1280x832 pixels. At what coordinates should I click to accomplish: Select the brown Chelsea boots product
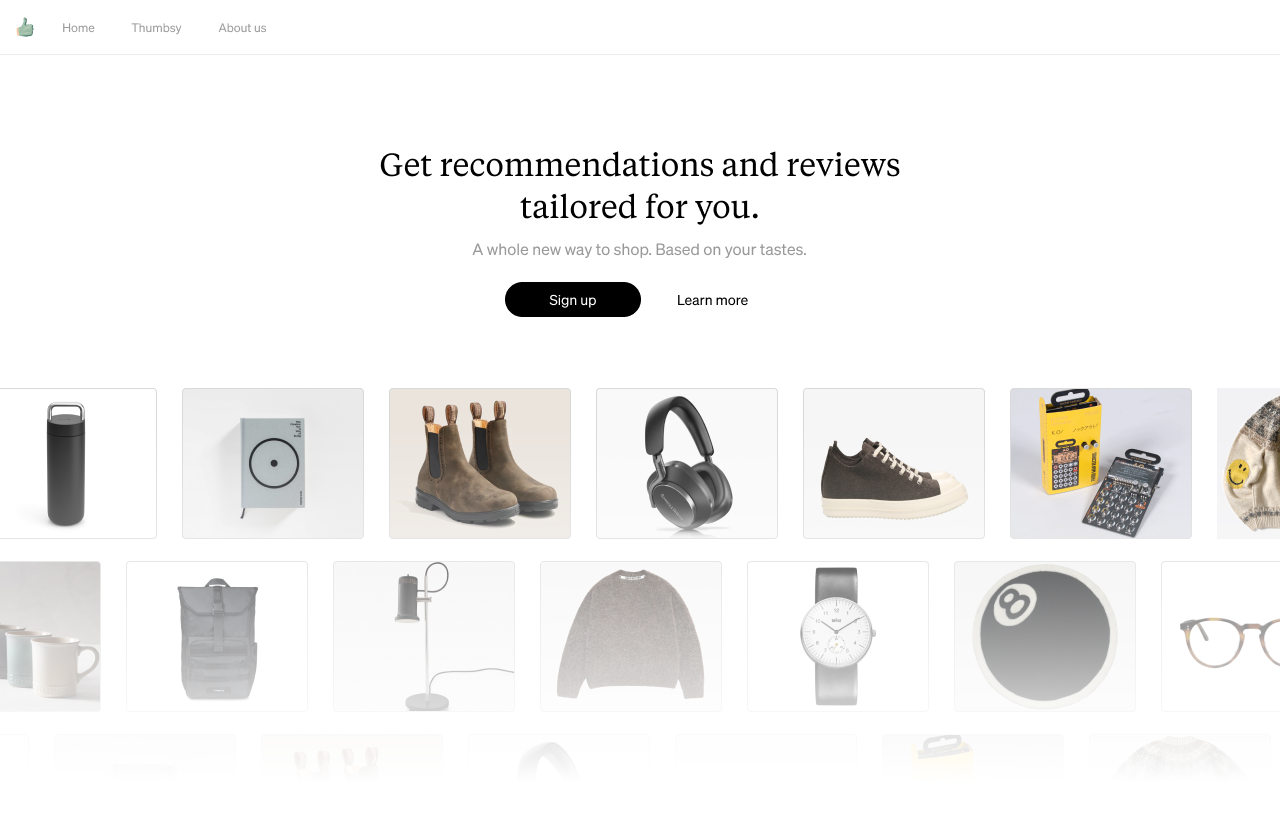coord(480,464)
